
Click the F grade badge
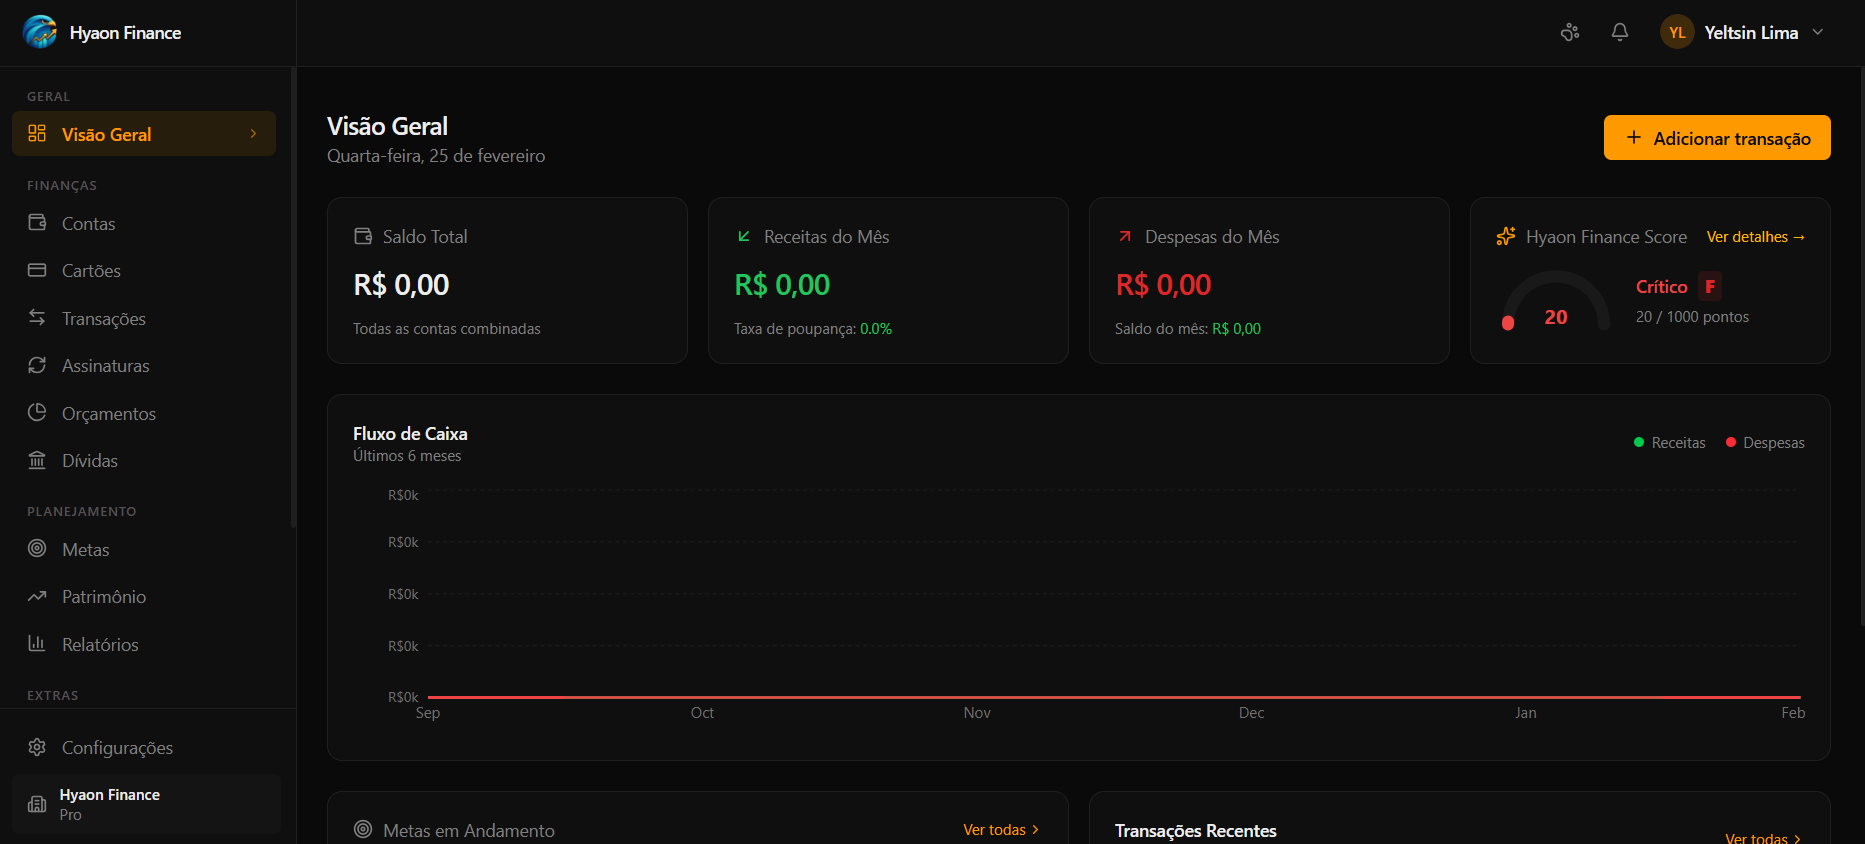pyautogui.click(x=1710, y=286)
